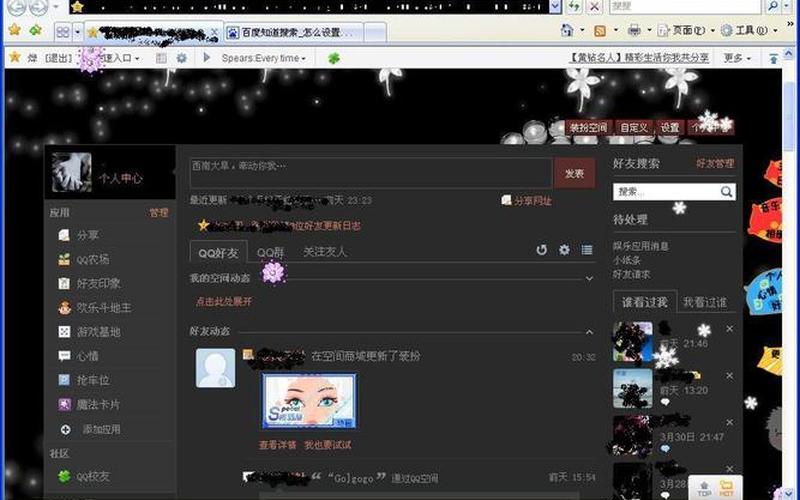
Task: Click 点击此处展开 link
Action: [224, 302]
